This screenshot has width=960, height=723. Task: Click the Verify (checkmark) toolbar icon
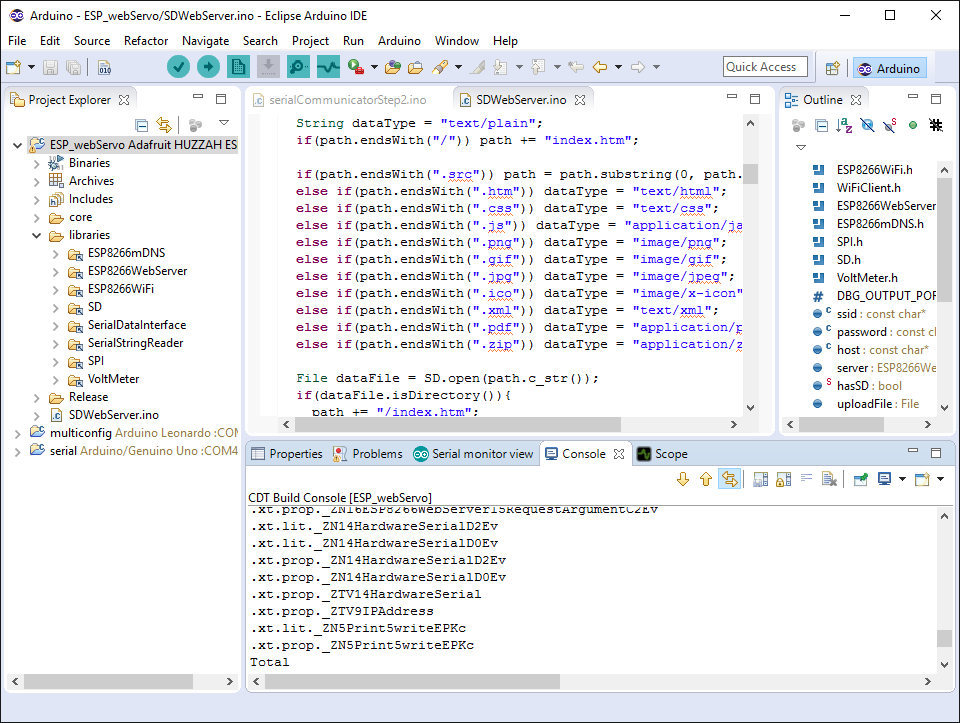point(178,66)
